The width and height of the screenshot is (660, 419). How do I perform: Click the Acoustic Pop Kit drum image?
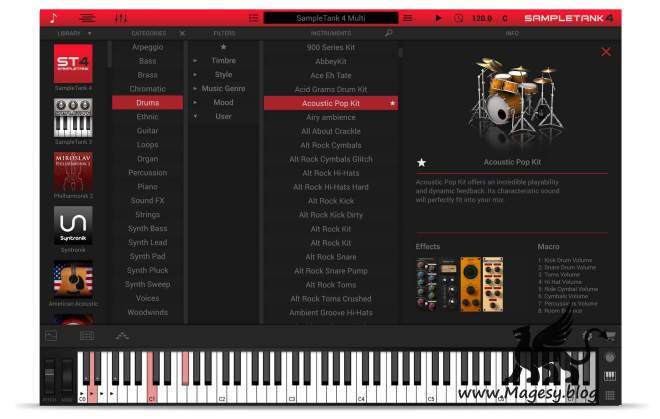[x=516, y=99]
